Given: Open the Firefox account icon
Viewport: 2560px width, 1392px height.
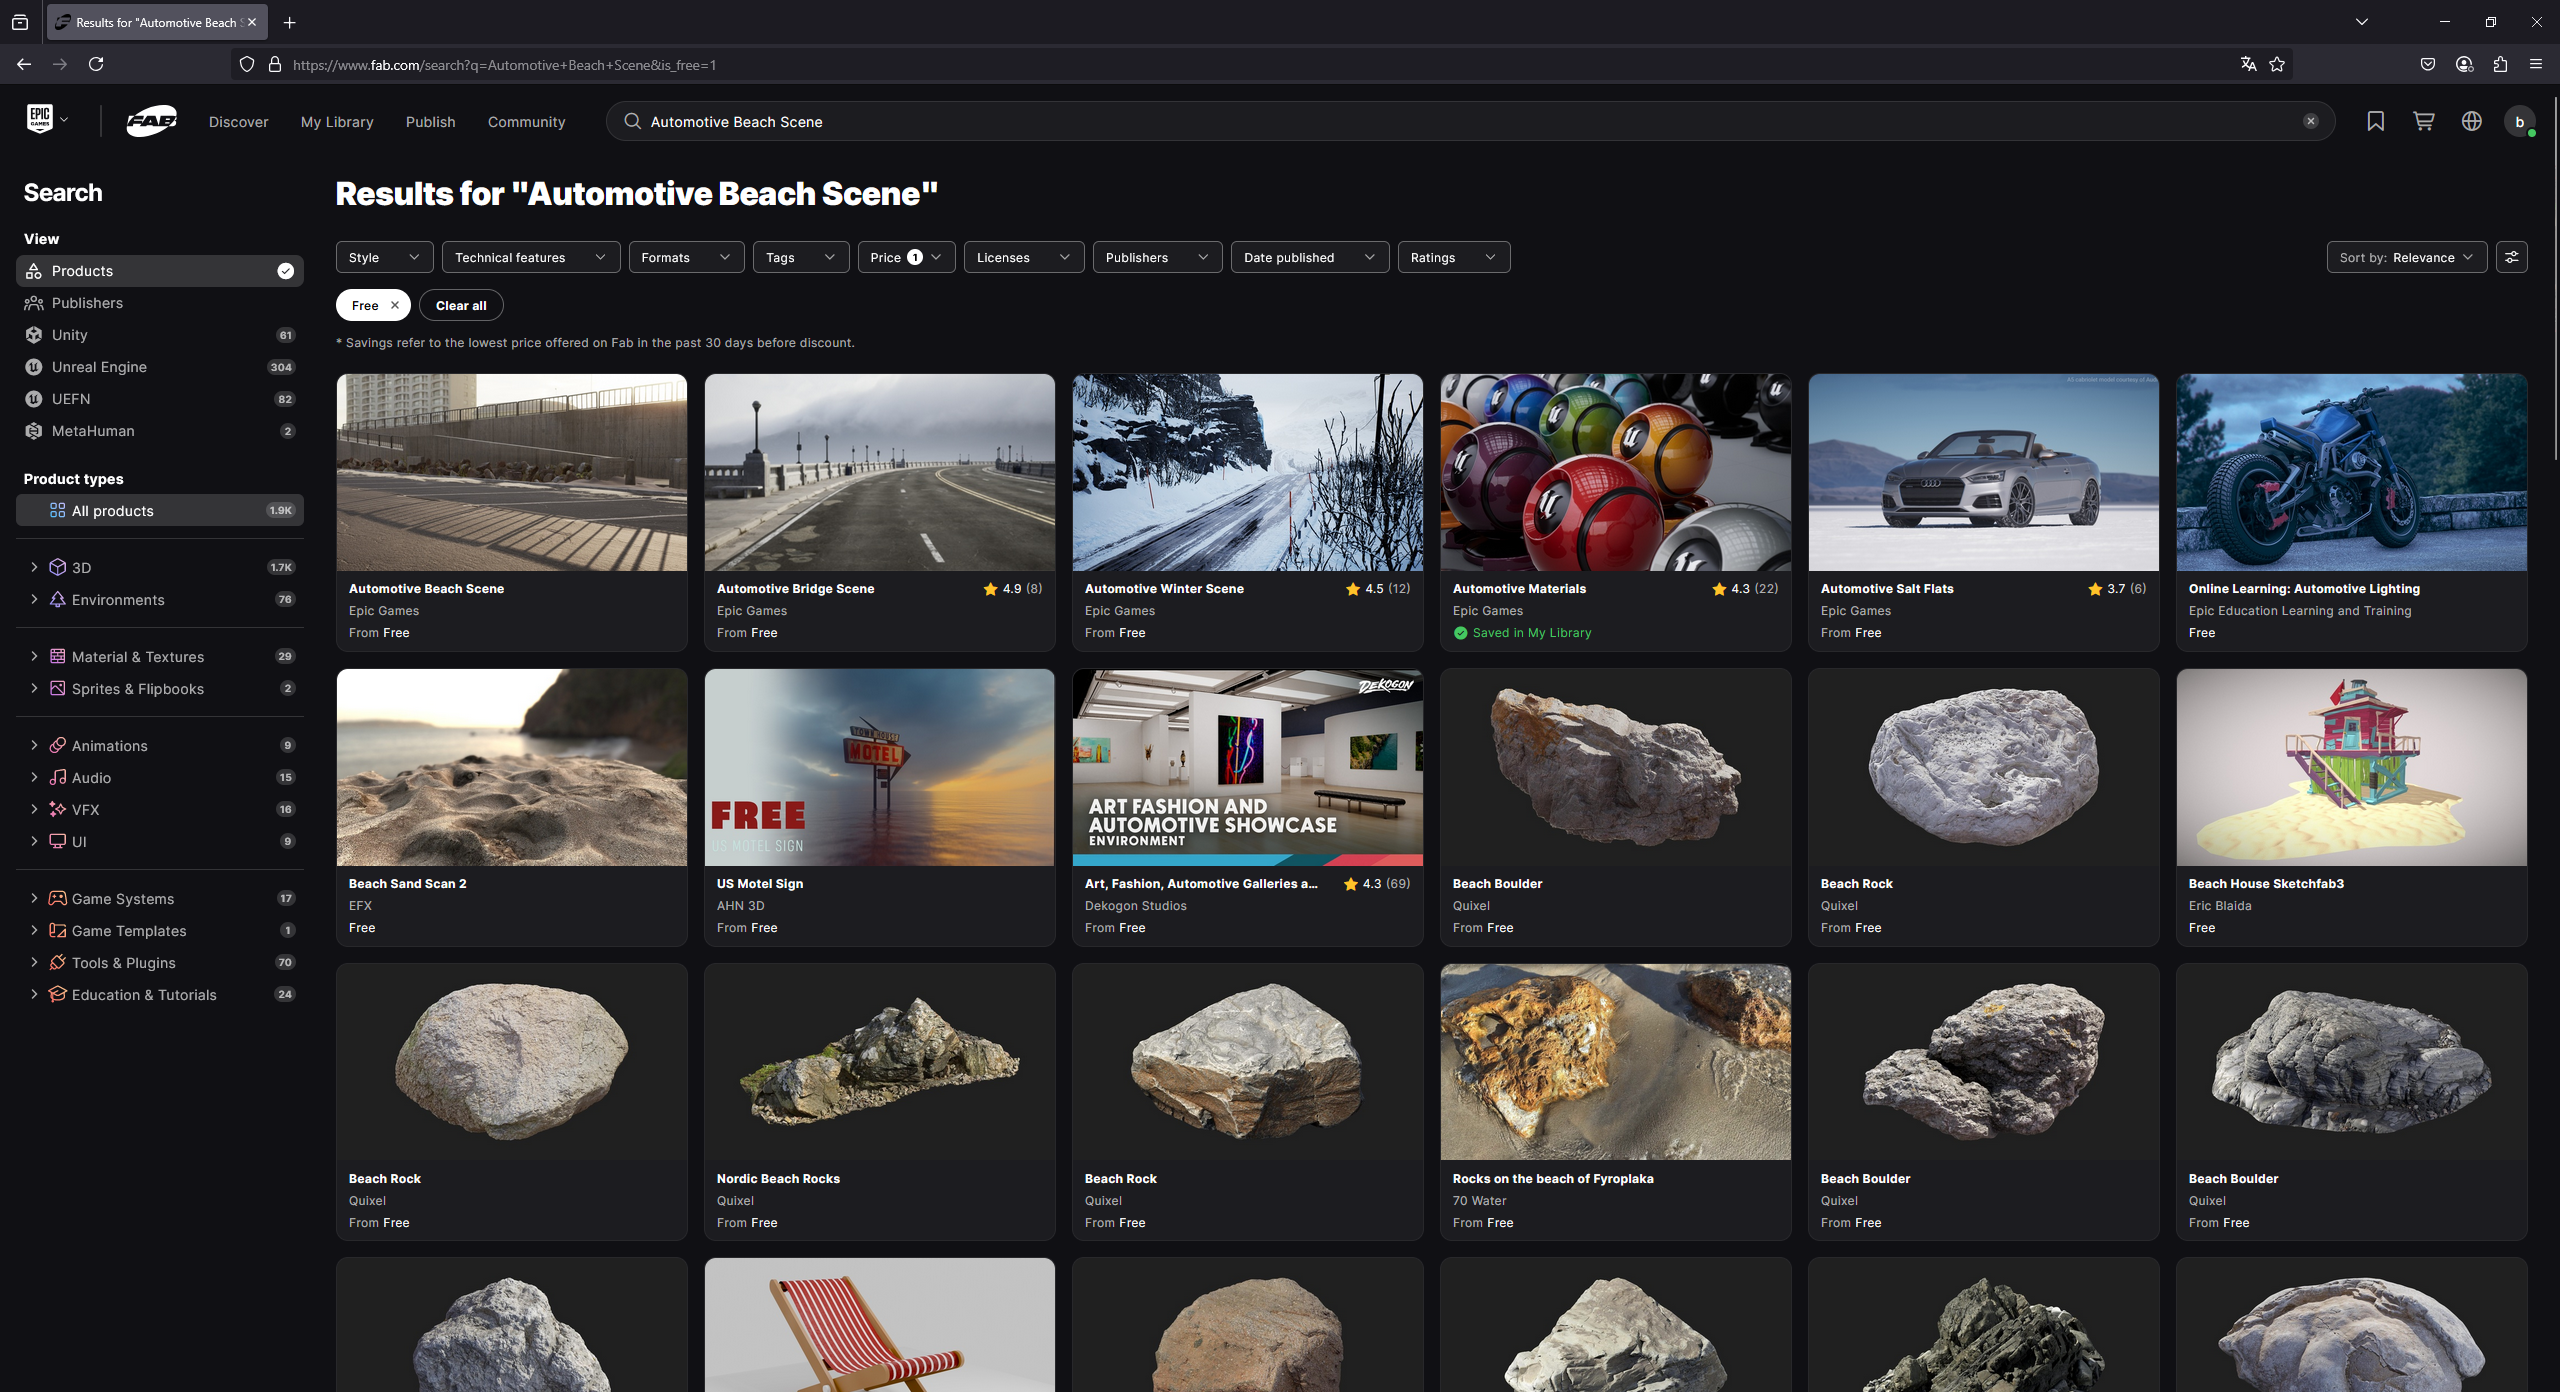Looking at the screenshot, I should click(x=2464, y=64).
